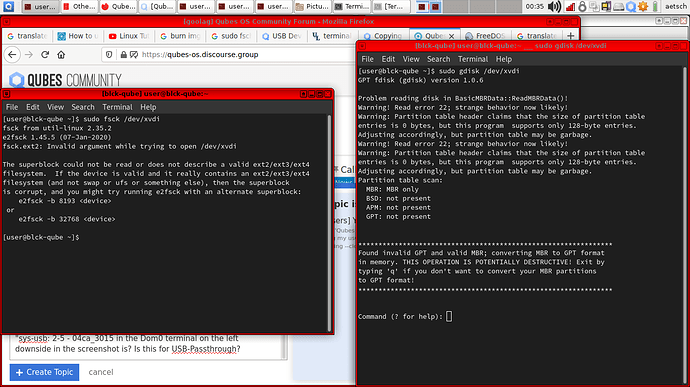Open Edit menu in gdisk terminal
Screen dimensions: 690x387
click(388, 59)
